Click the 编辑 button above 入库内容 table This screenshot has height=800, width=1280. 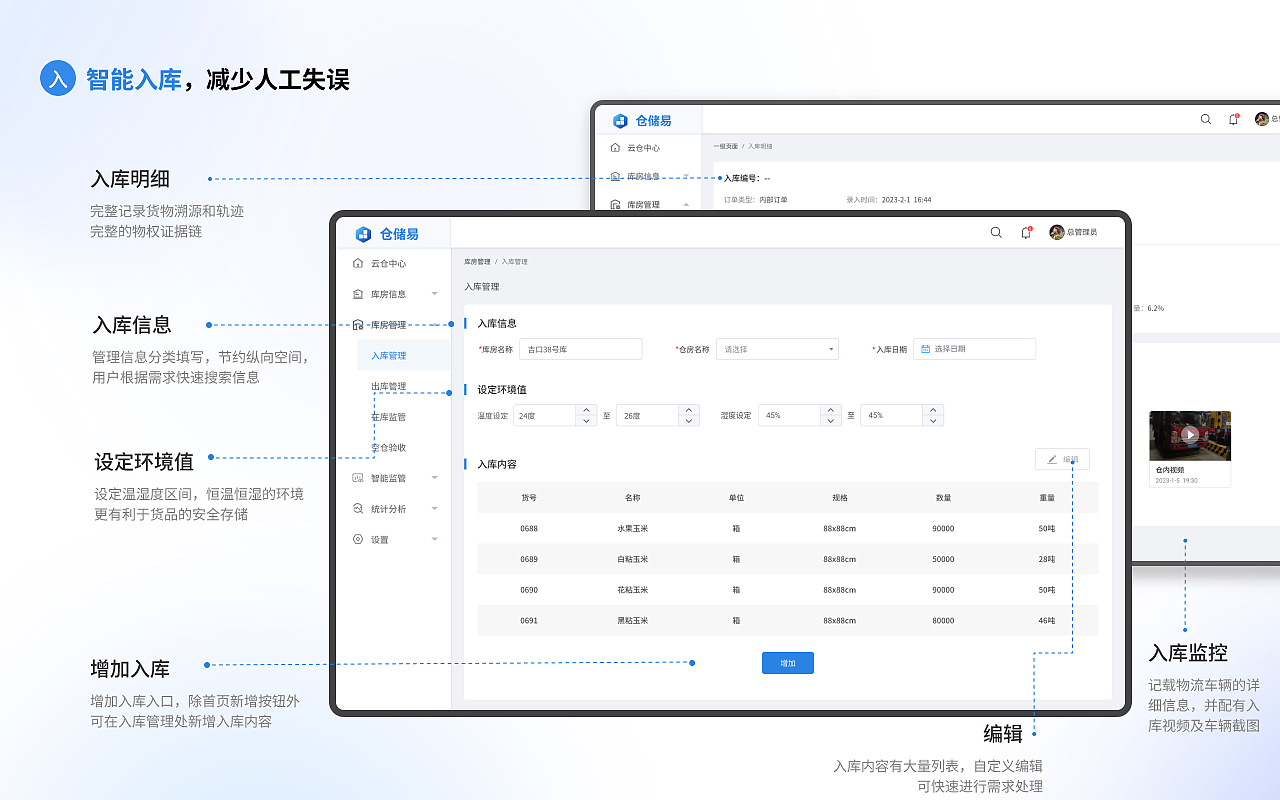[x=1061, y=458]
